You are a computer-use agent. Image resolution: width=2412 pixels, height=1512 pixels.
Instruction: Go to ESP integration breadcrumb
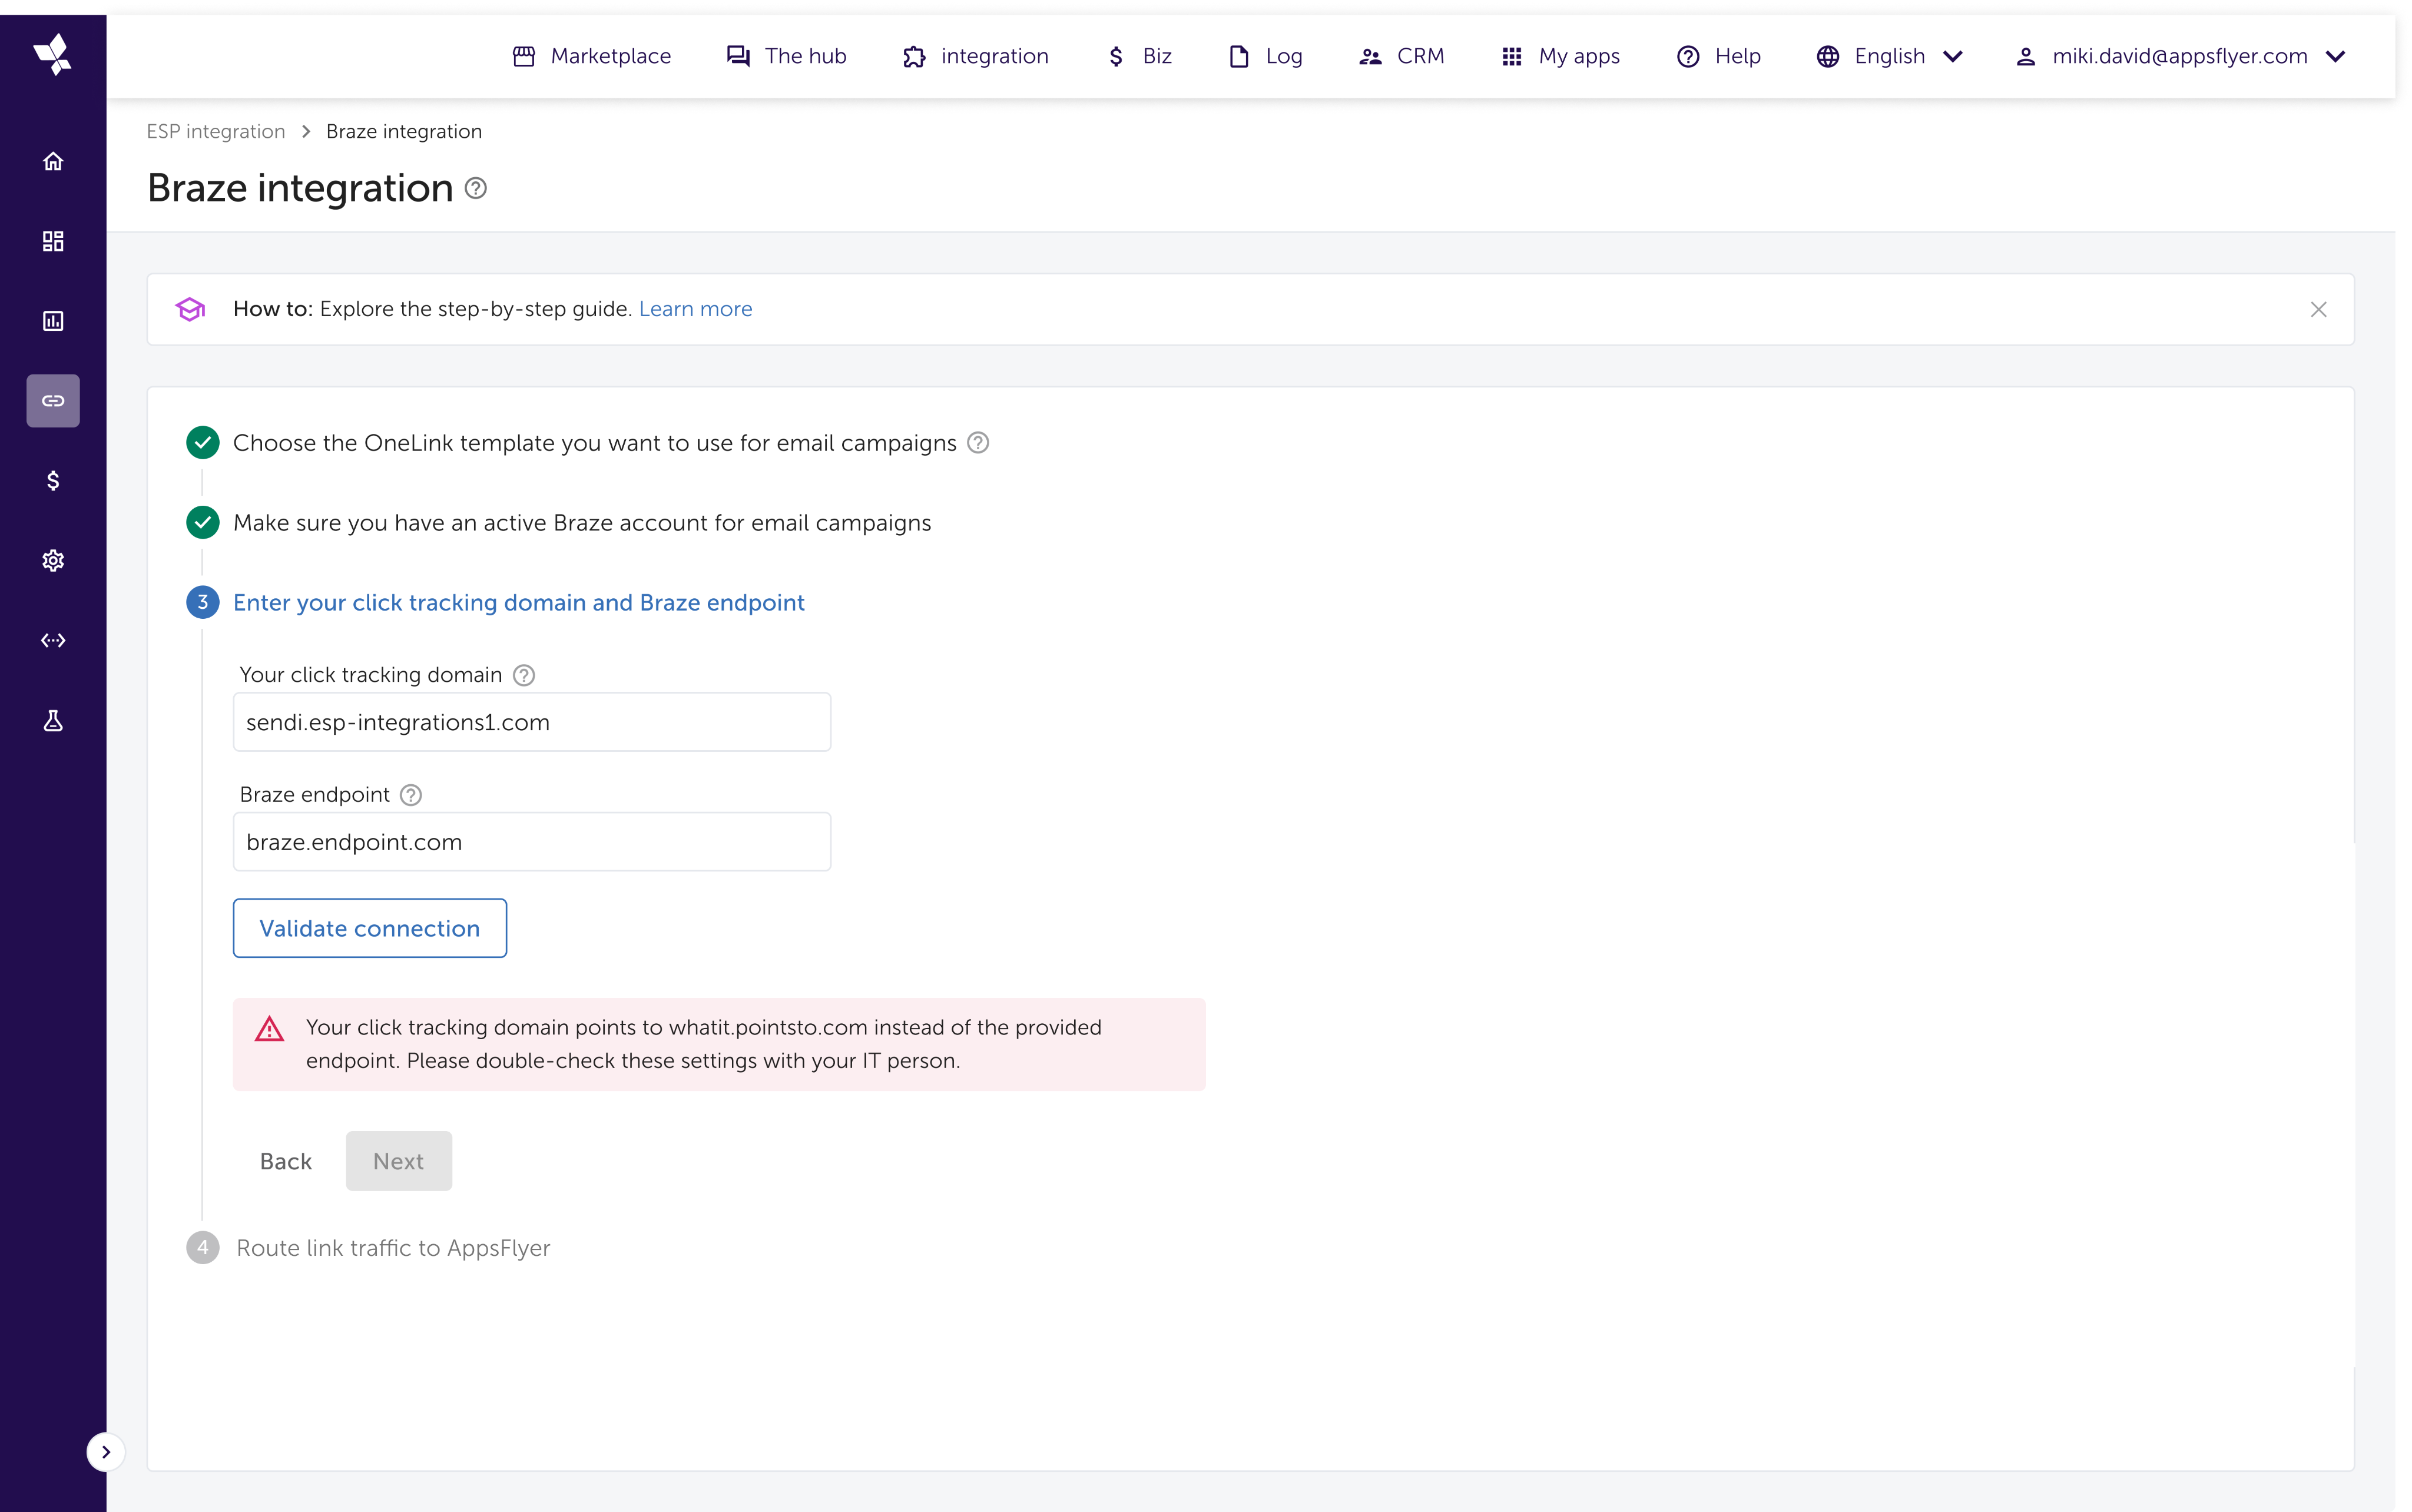click(216, 132)
